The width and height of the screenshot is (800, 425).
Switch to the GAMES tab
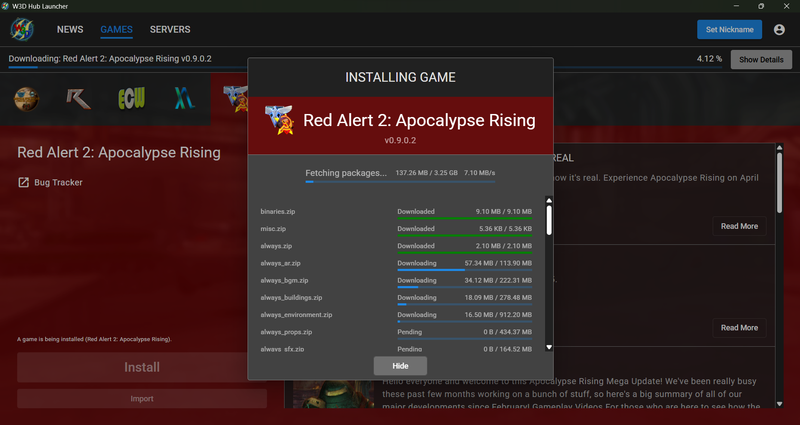click(x=116, y=30)
